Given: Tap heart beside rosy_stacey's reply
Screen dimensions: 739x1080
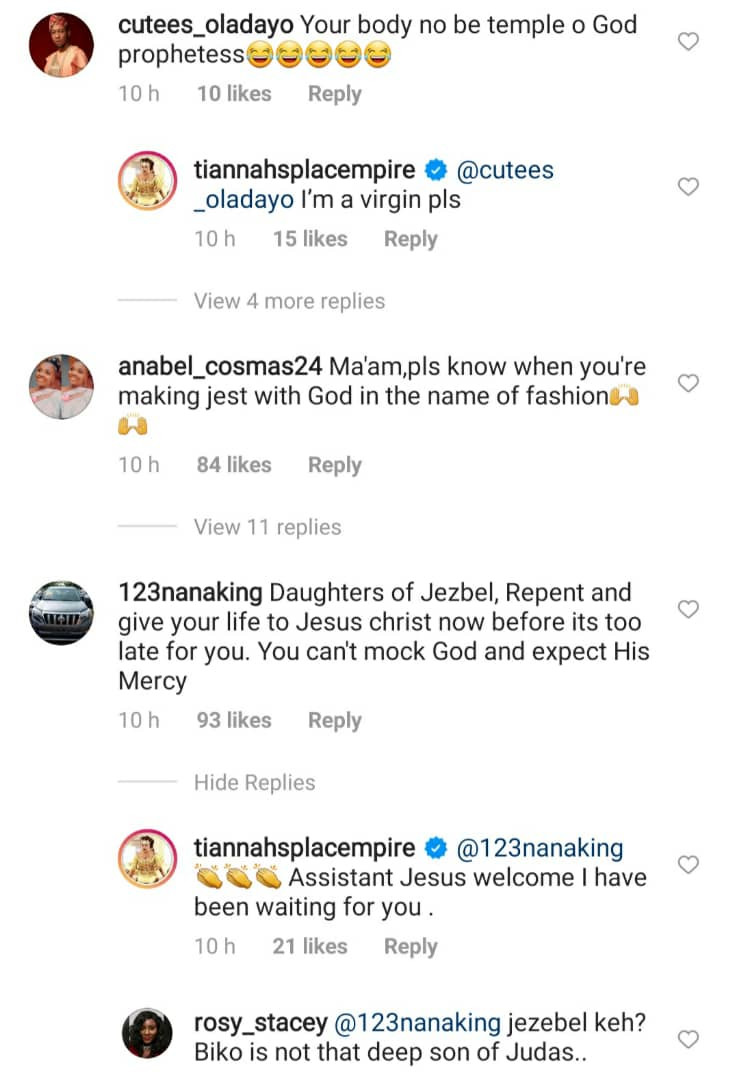Looking at the screenshot, I should coord(688,1039).
